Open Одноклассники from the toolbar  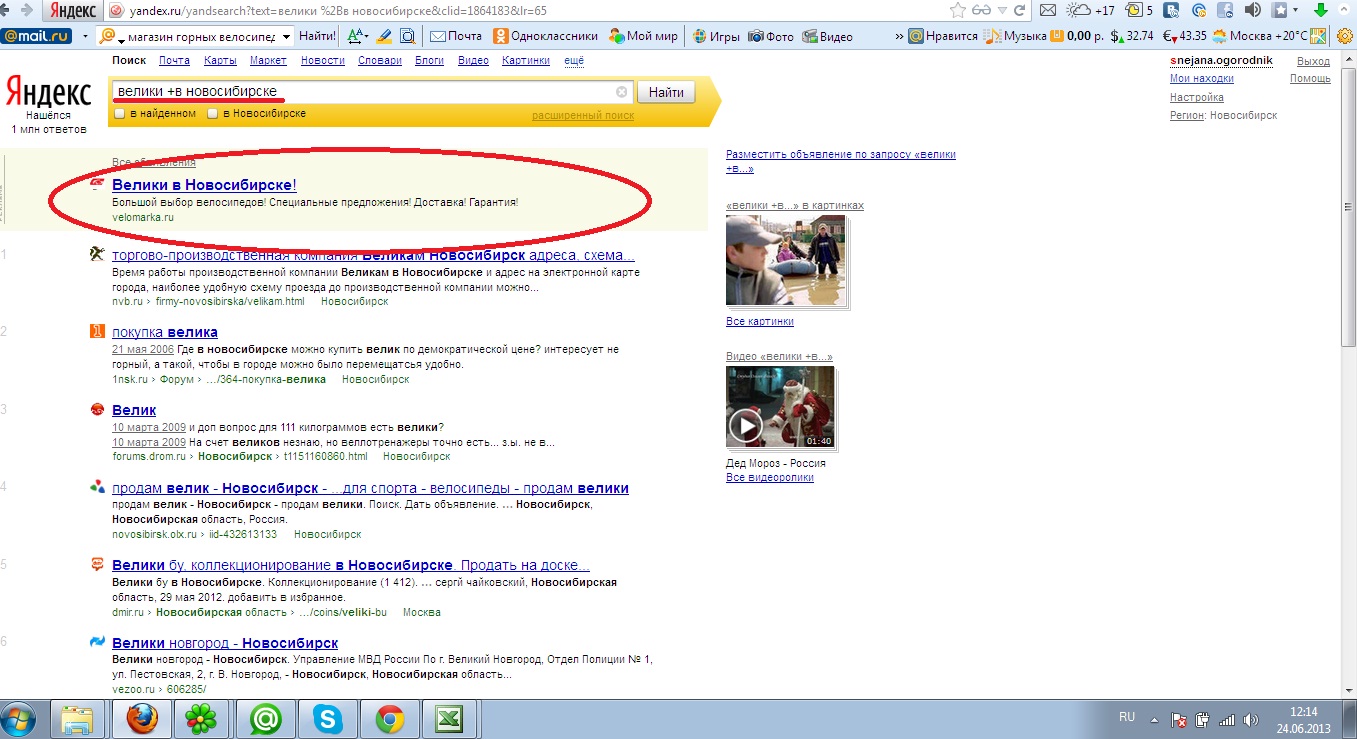(x=544, y=36)
